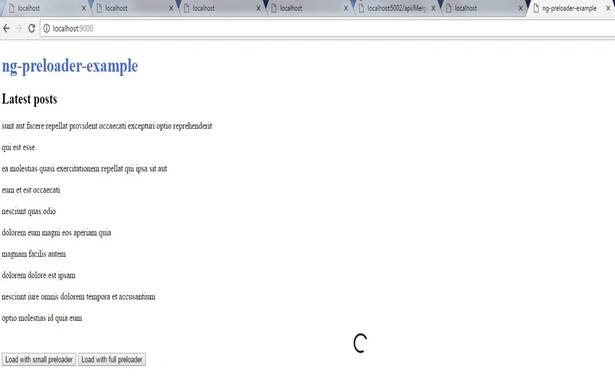Click the browser forward arrow

tap(19, 28)
